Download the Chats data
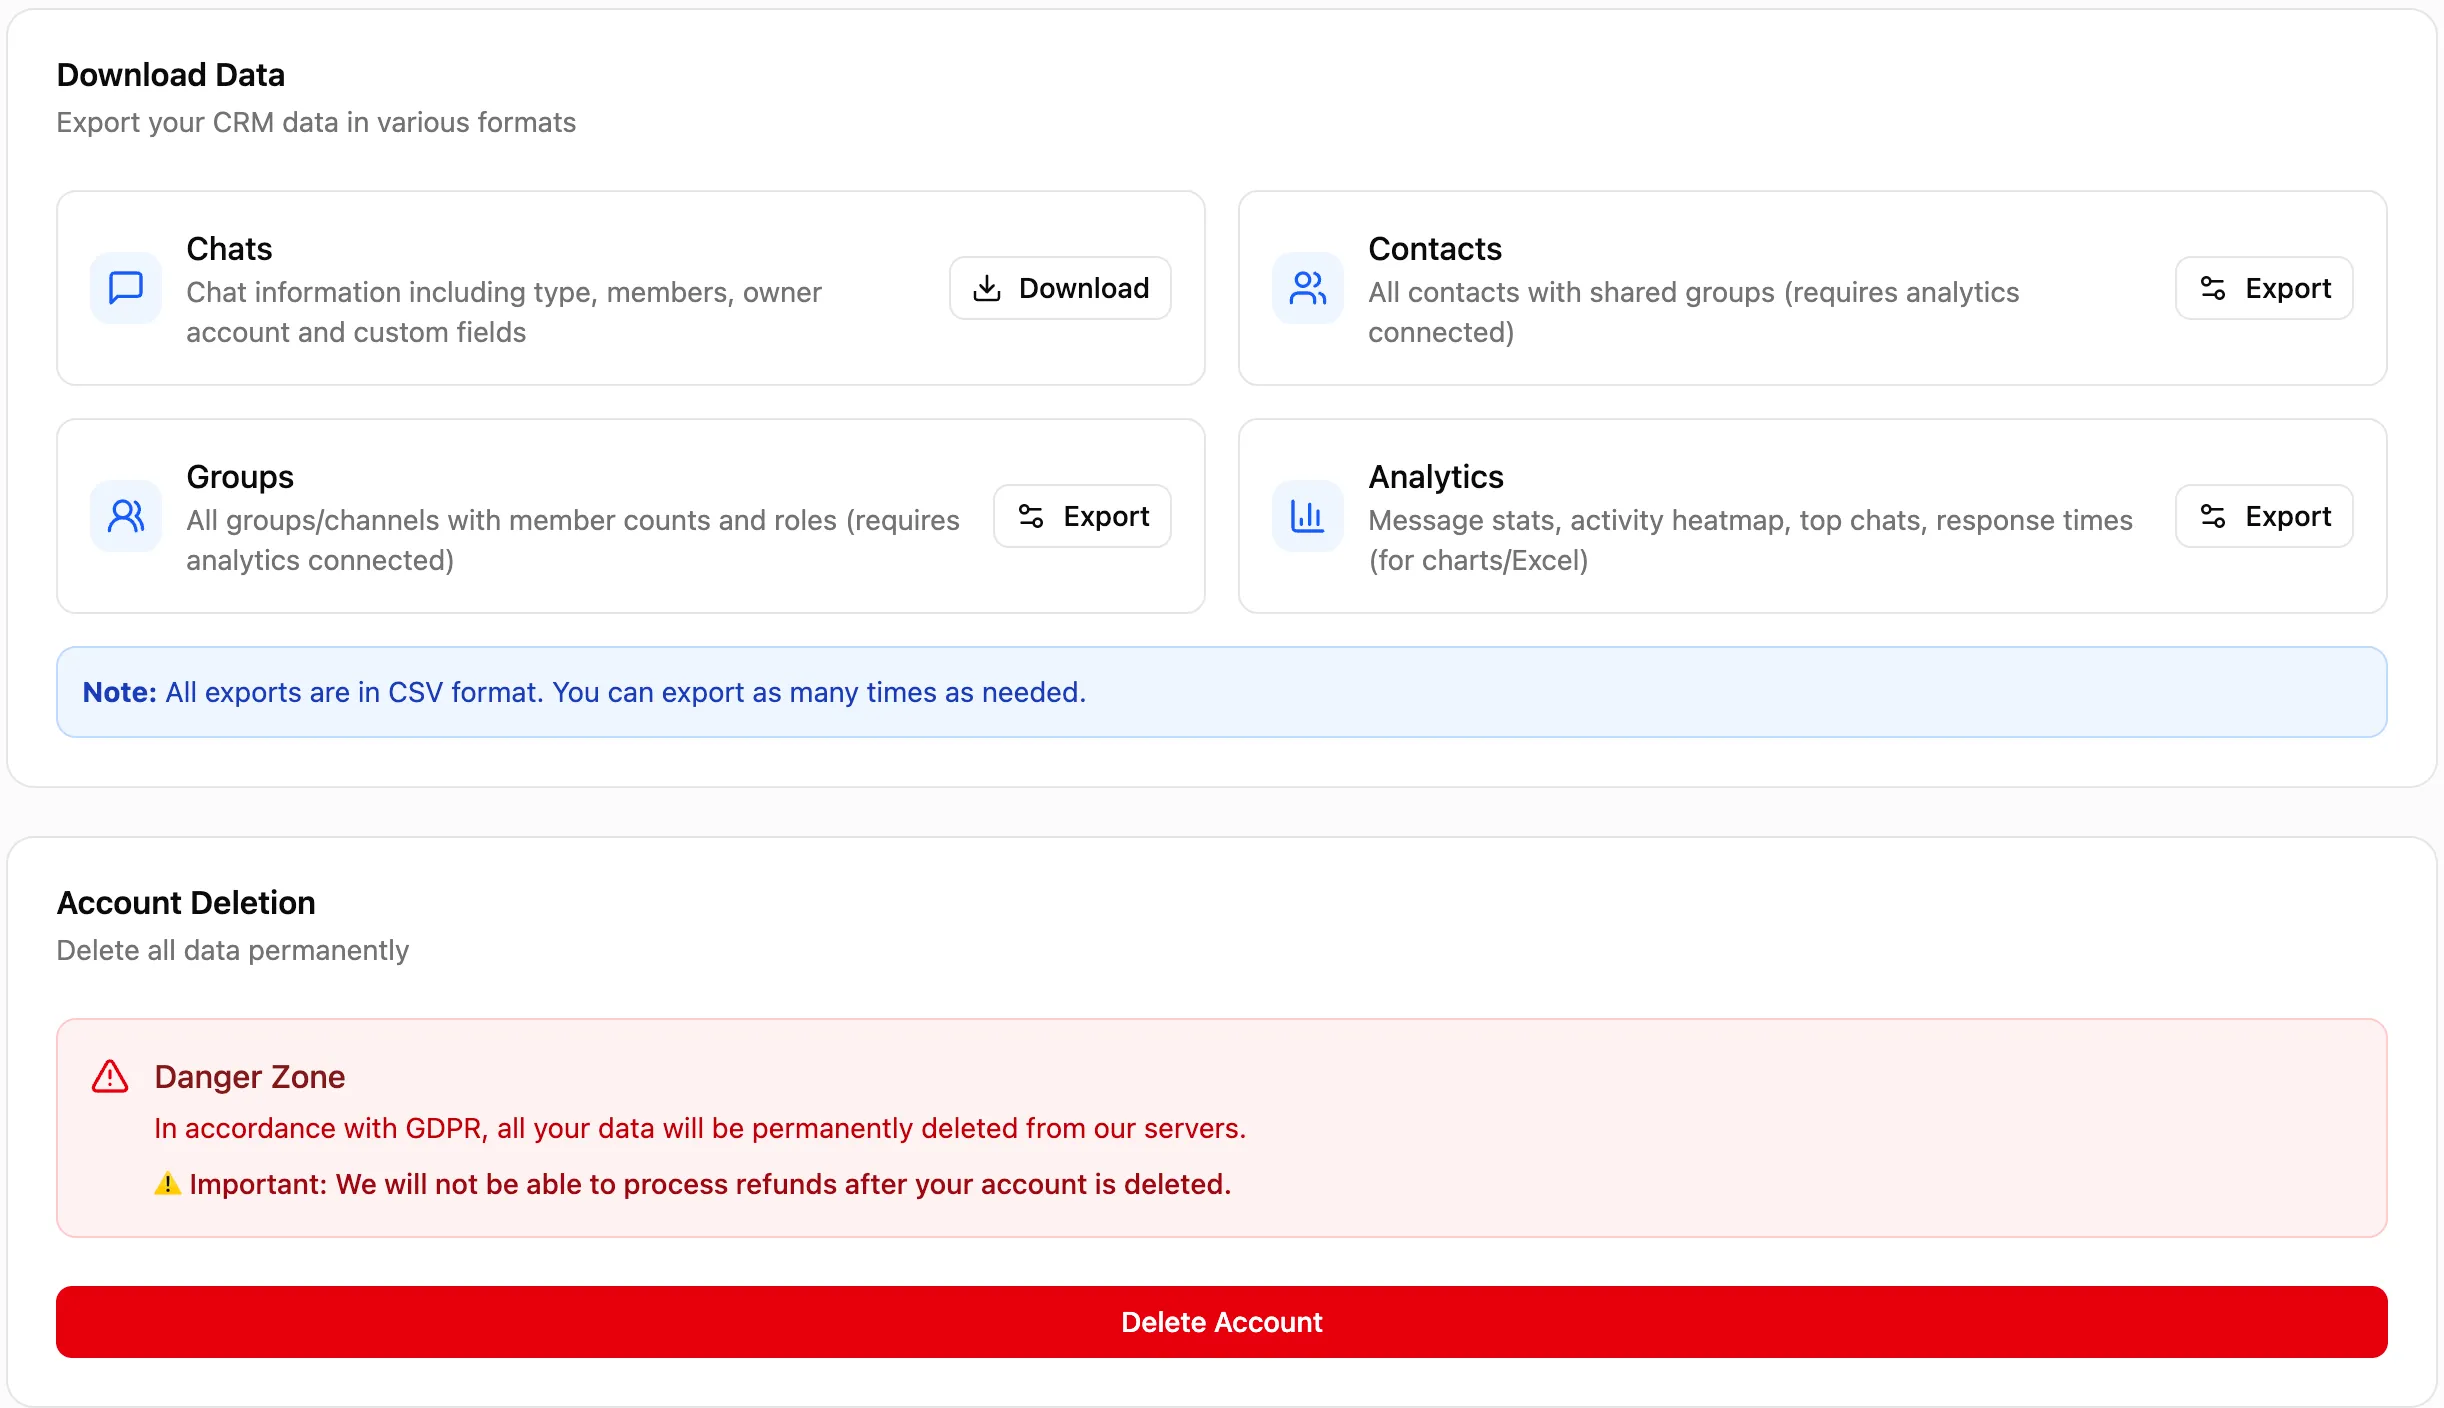Viewport: 2444px width, 1408px height. click(x=1060, y=288)
